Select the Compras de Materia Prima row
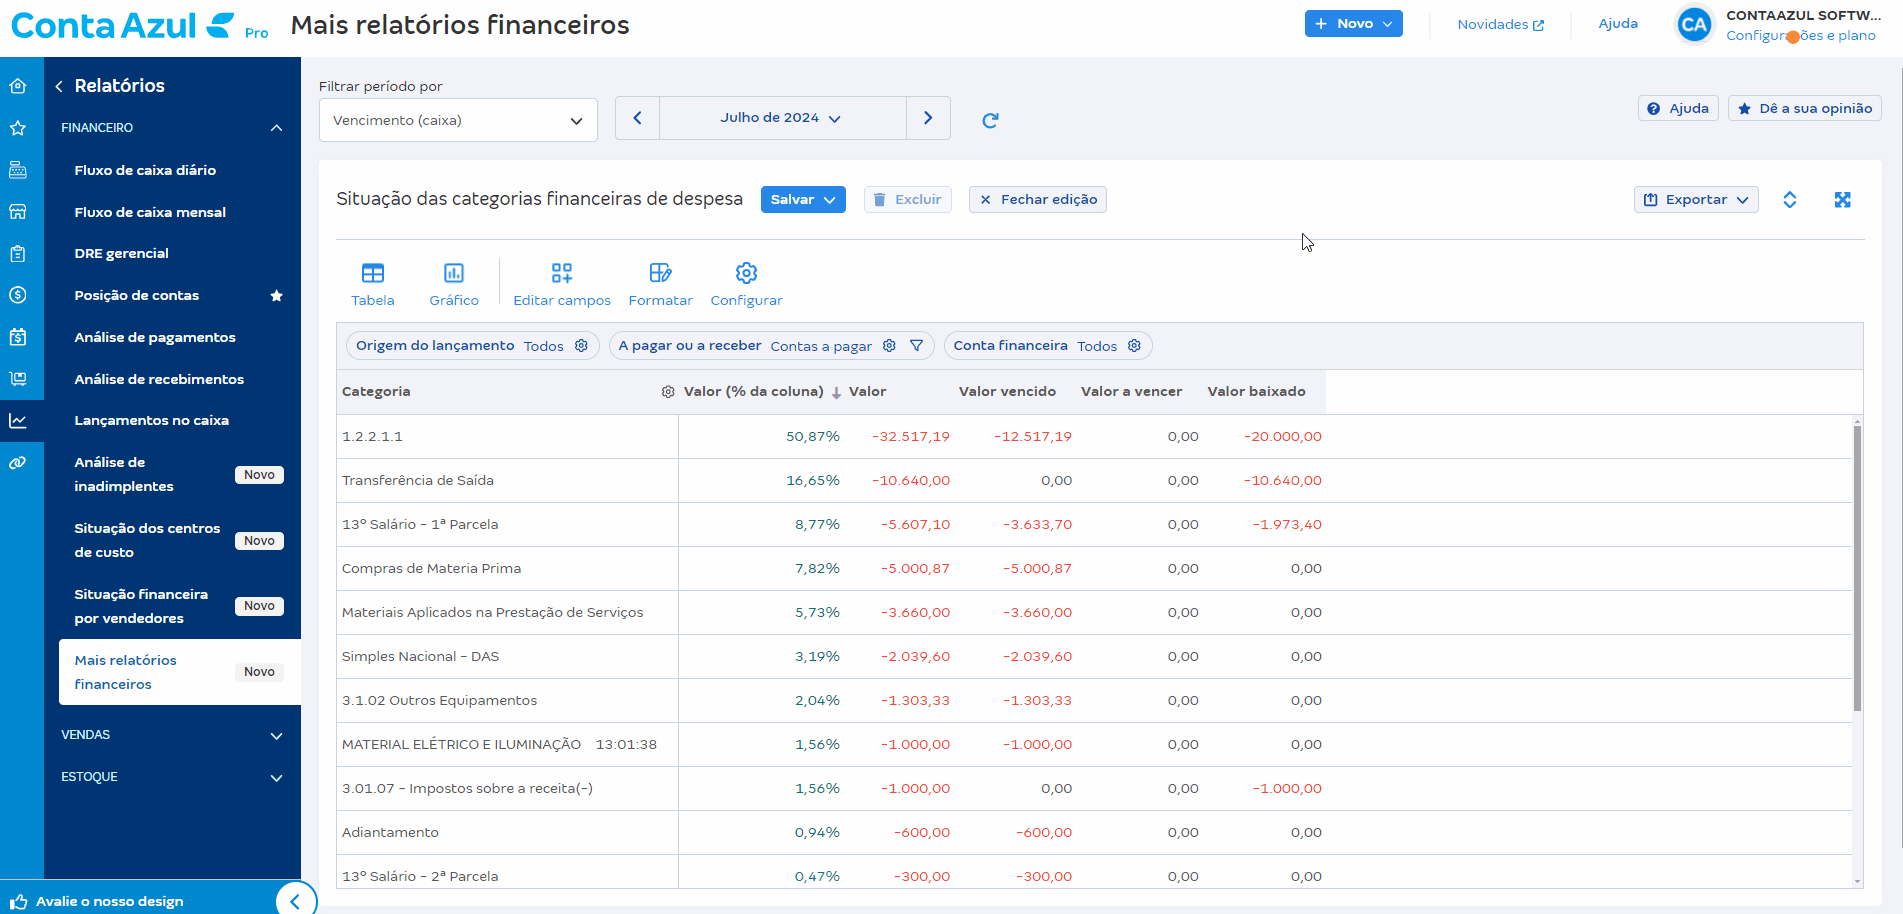 coord(1094,569)
